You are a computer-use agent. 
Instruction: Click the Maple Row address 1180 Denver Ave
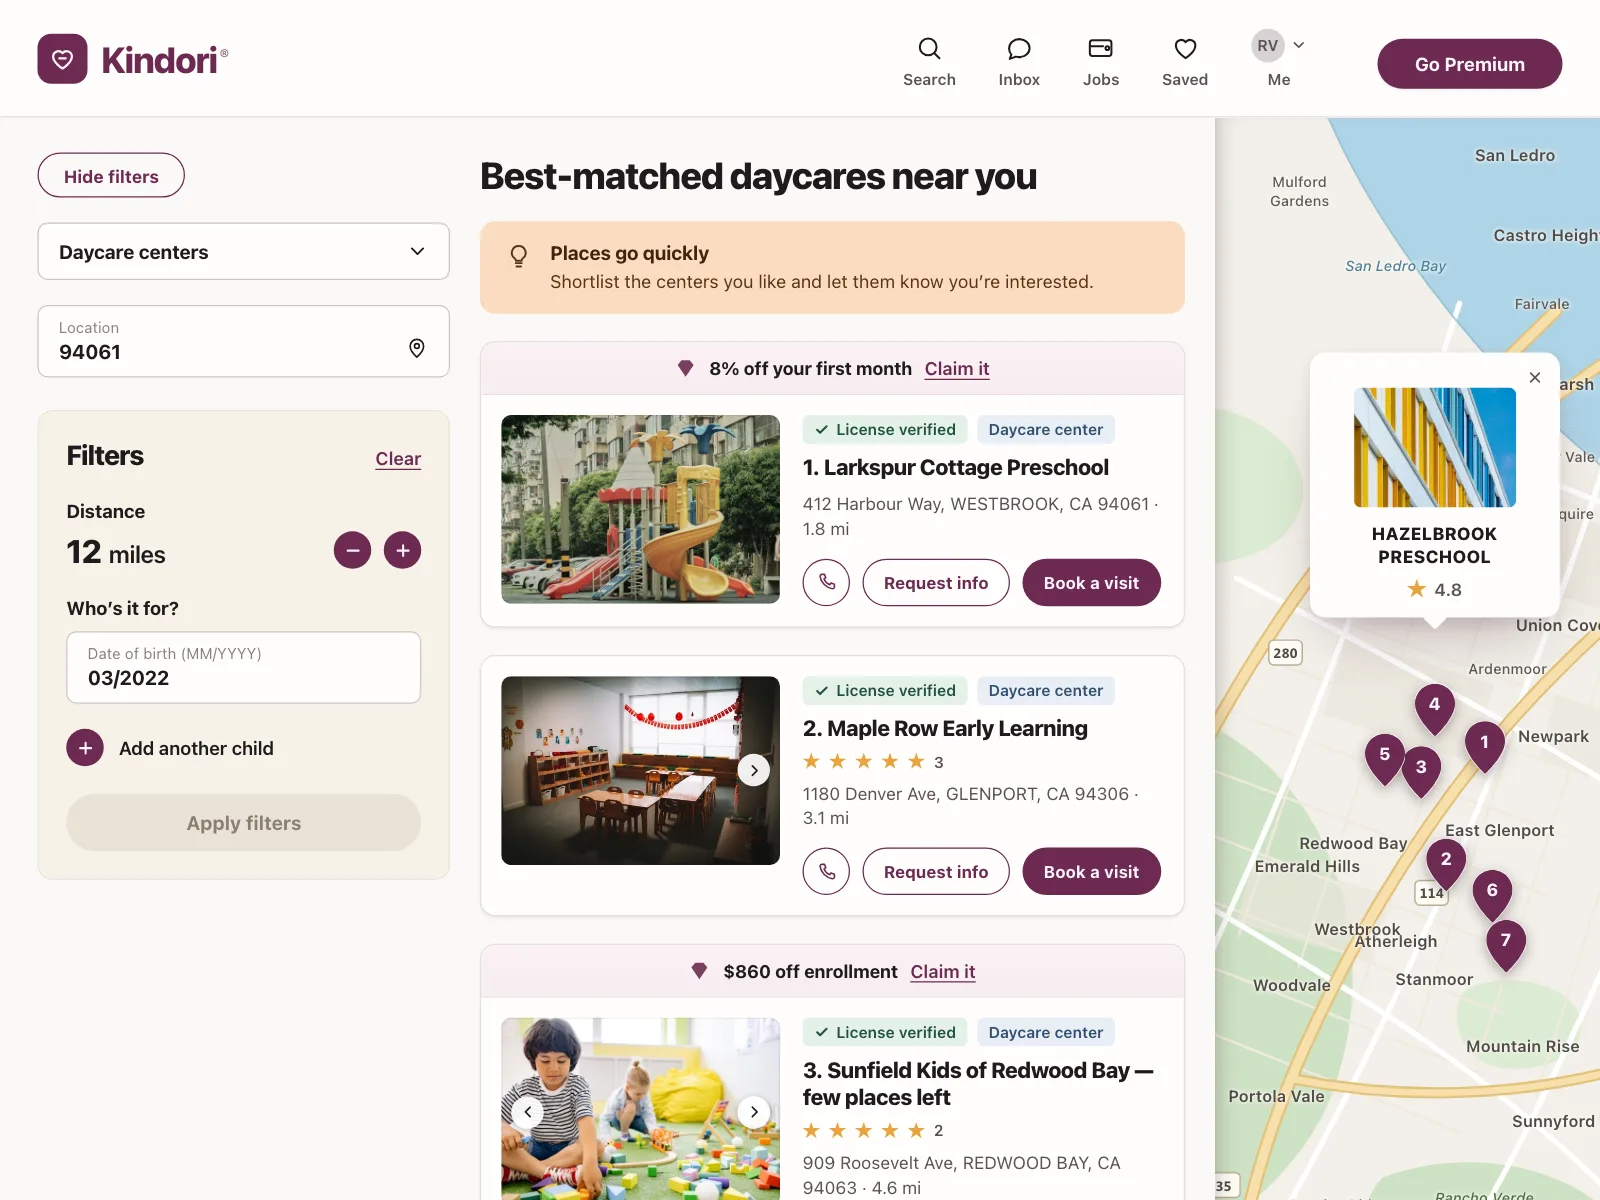tap(971, 806)
